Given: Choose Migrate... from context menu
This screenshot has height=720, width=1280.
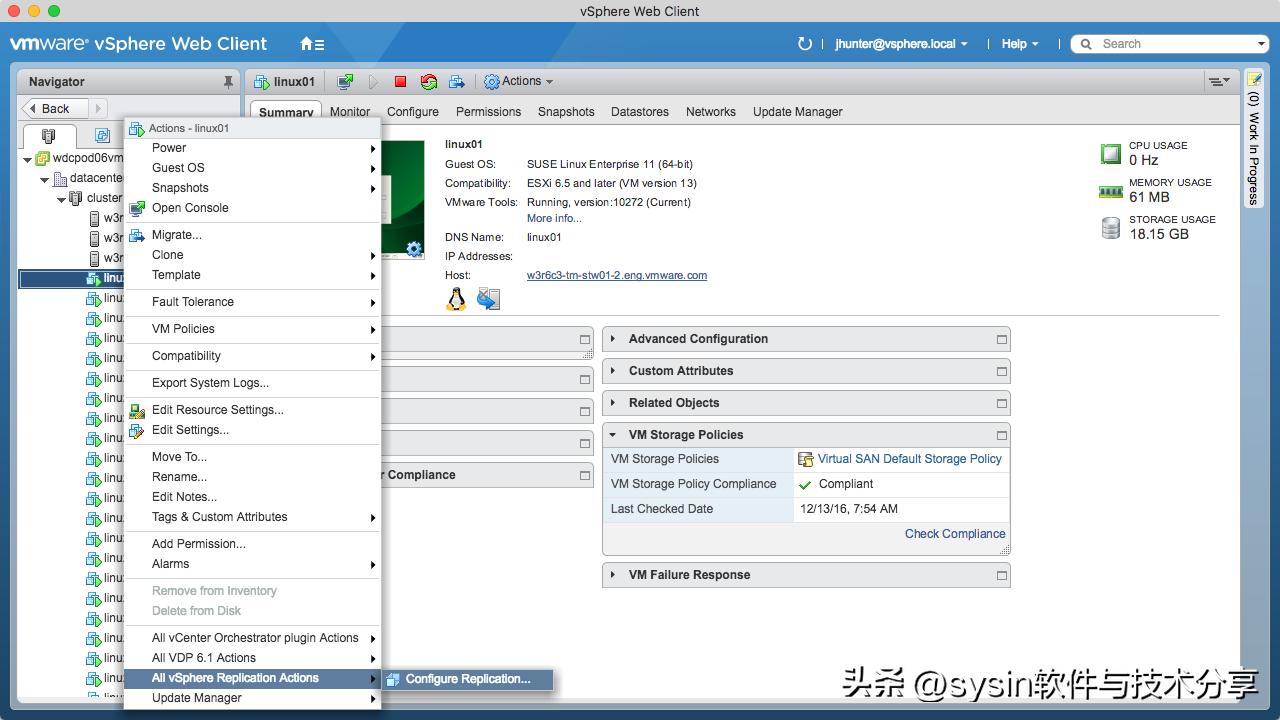Looking at the screenshot, I should [252, 235].
